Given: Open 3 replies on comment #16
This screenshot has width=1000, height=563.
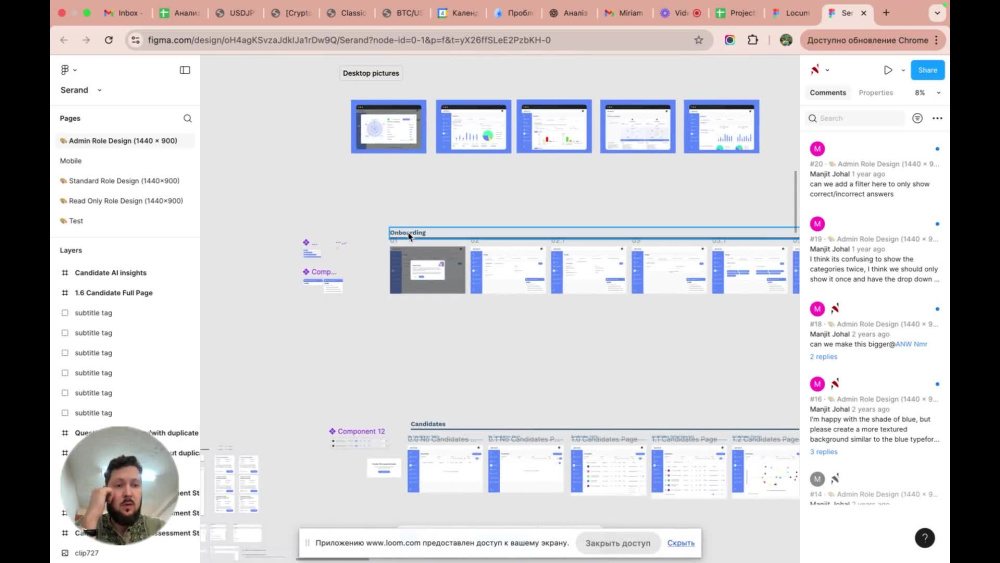Looking at the screenshot, I should click(823, 451).
